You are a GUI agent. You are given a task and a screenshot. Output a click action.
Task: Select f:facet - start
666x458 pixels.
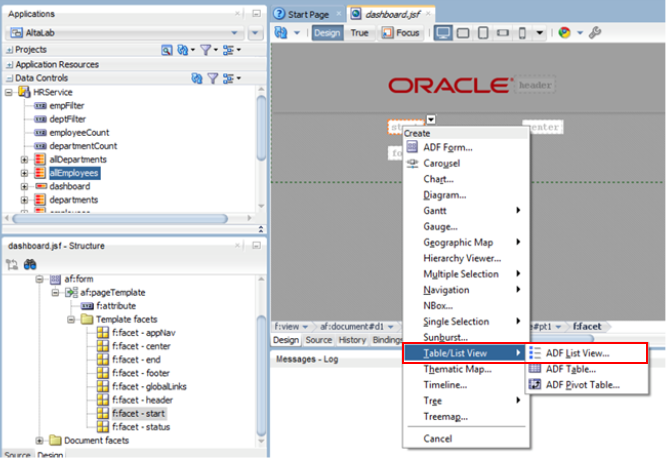point(138,413)
